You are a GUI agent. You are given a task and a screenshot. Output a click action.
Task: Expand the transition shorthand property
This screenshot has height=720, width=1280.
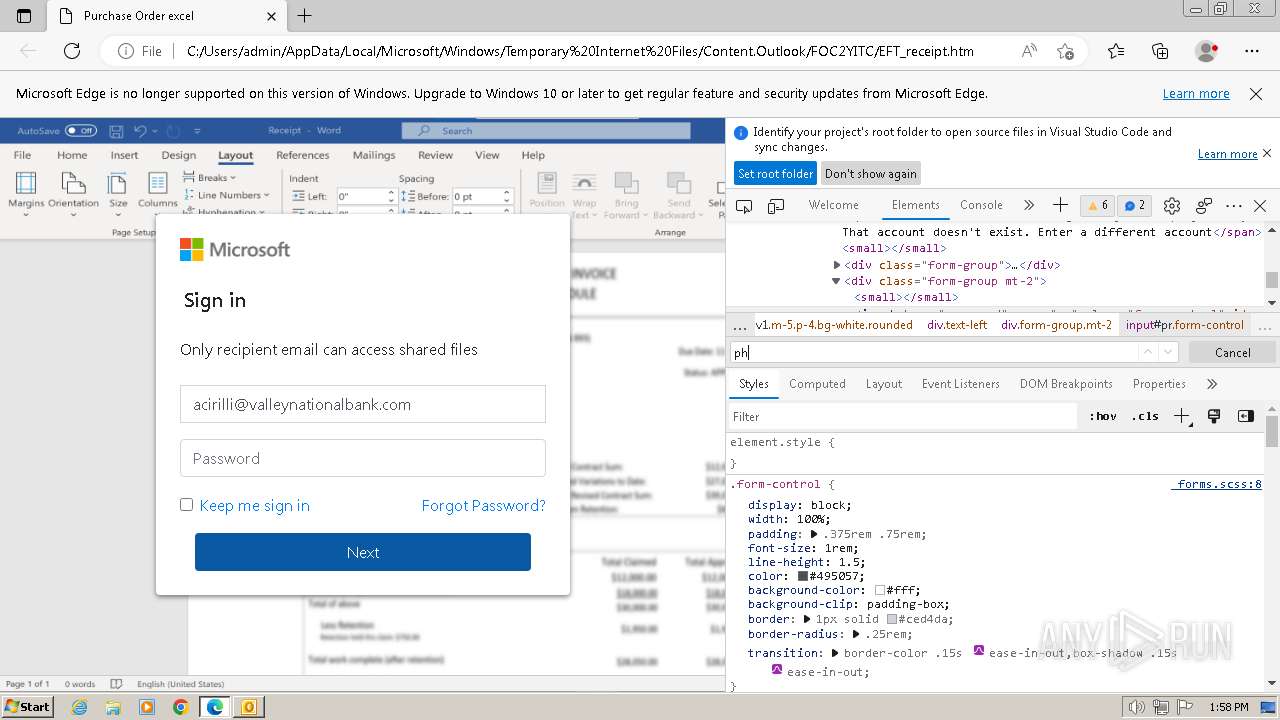pyautogui.click(x=835, y=653)
